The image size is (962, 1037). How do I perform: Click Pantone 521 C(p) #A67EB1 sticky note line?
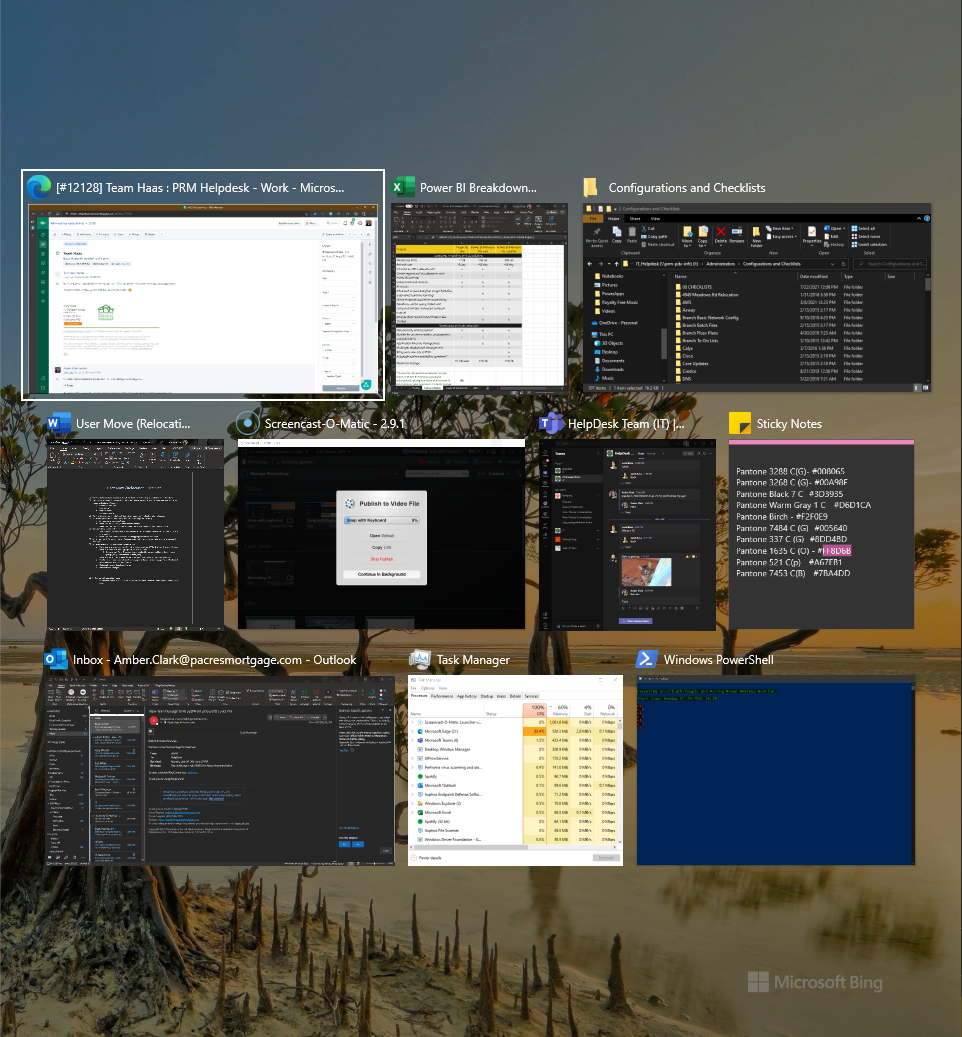pos(789,562)
